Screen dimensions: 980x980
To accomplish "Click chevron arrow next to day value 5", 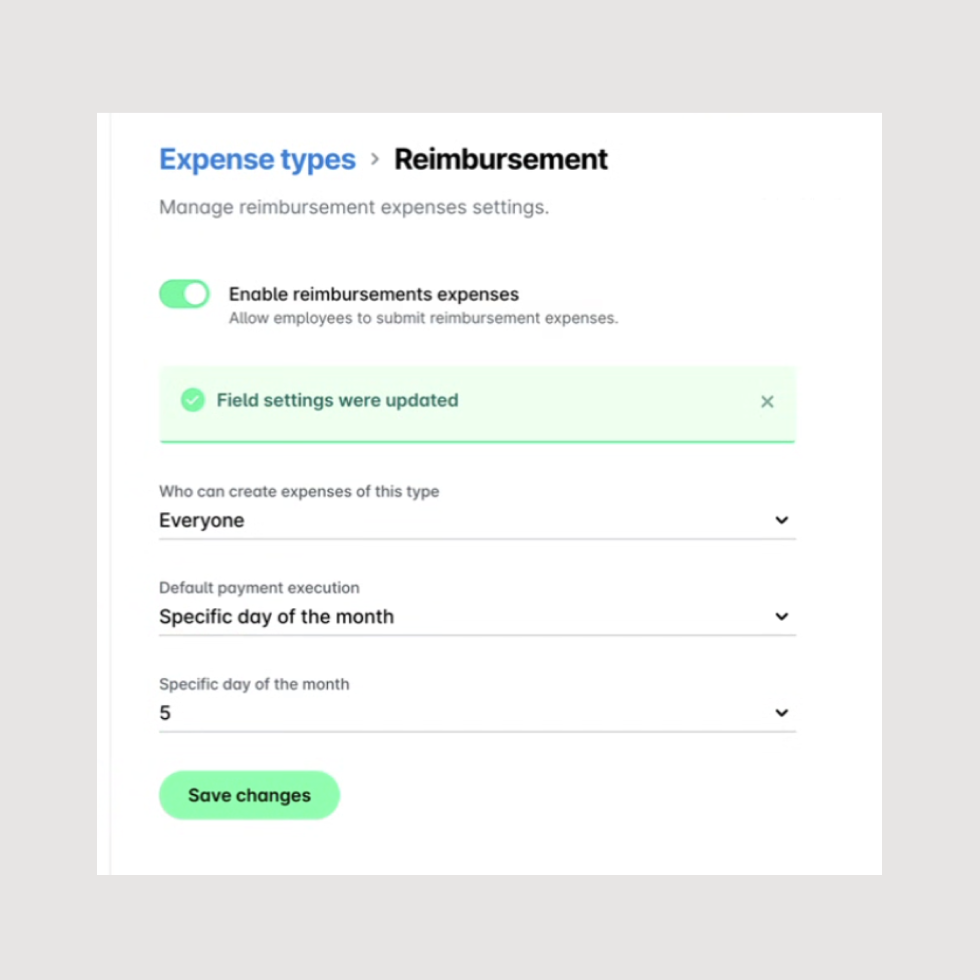I will (x=782, y=713).
